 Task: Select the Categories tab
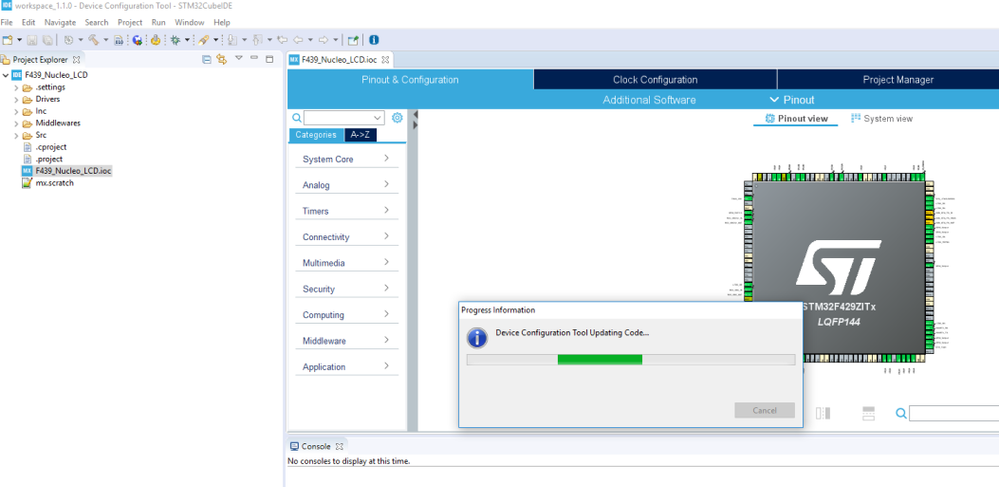click(316, 135)
